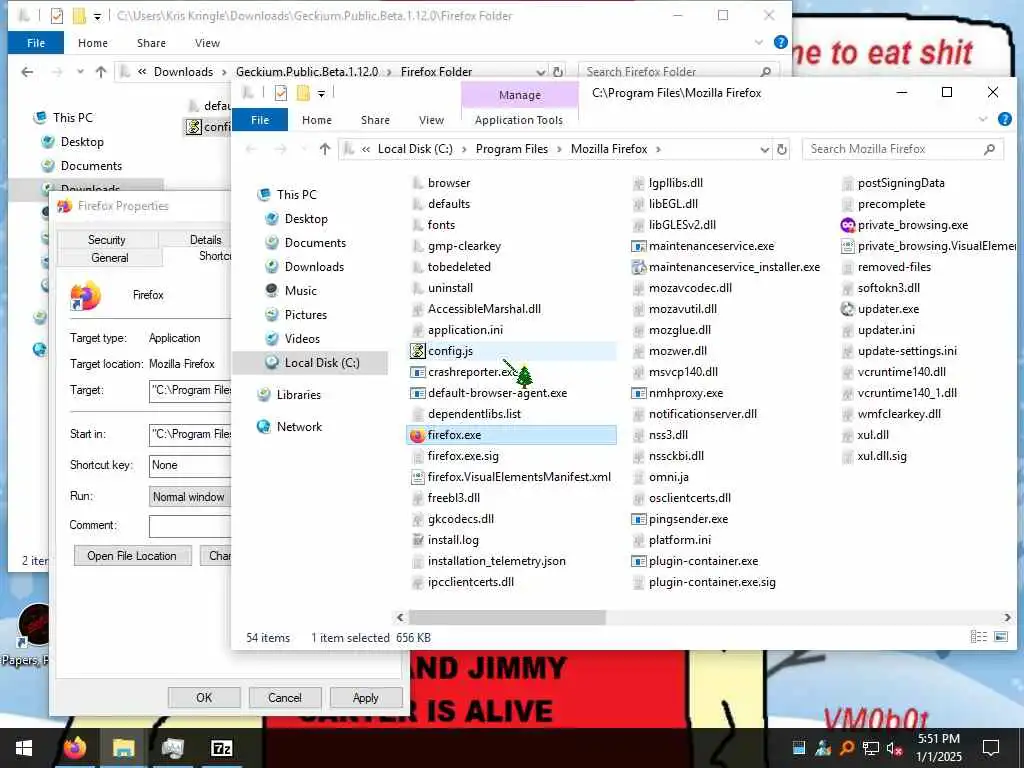Expand ribbon chevron in Mozilla Firefox window

click(x=983, y=120)
